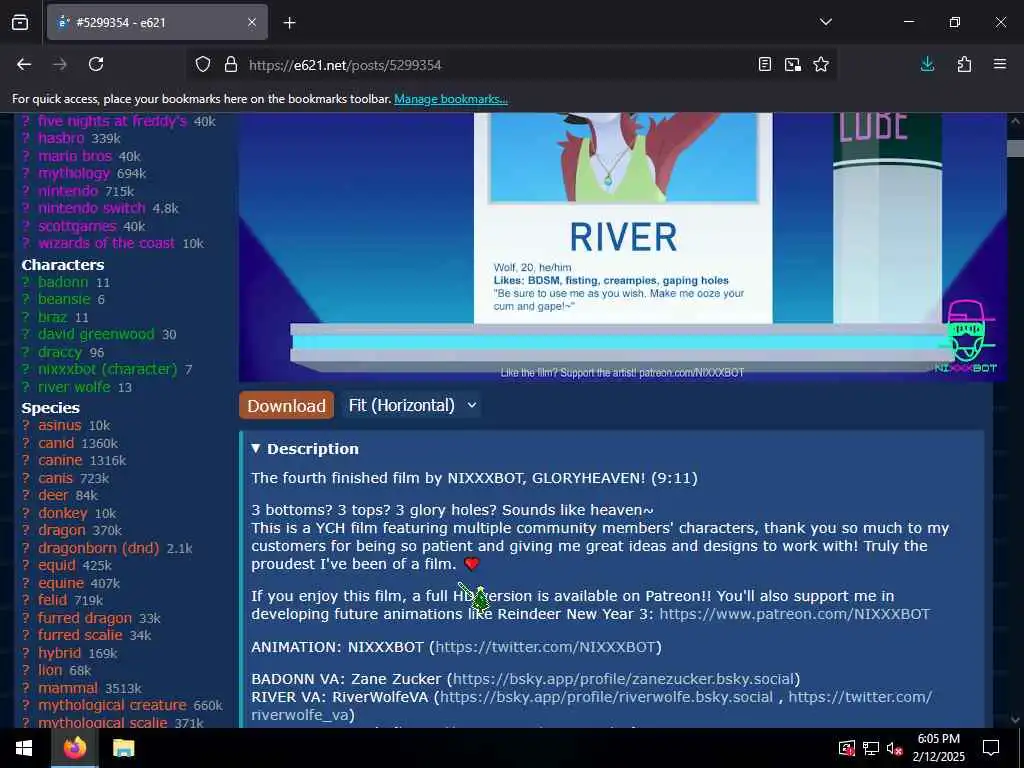1024x768 pixels.
Task: Open a new tab with plus icon
Action: point(289,23)
